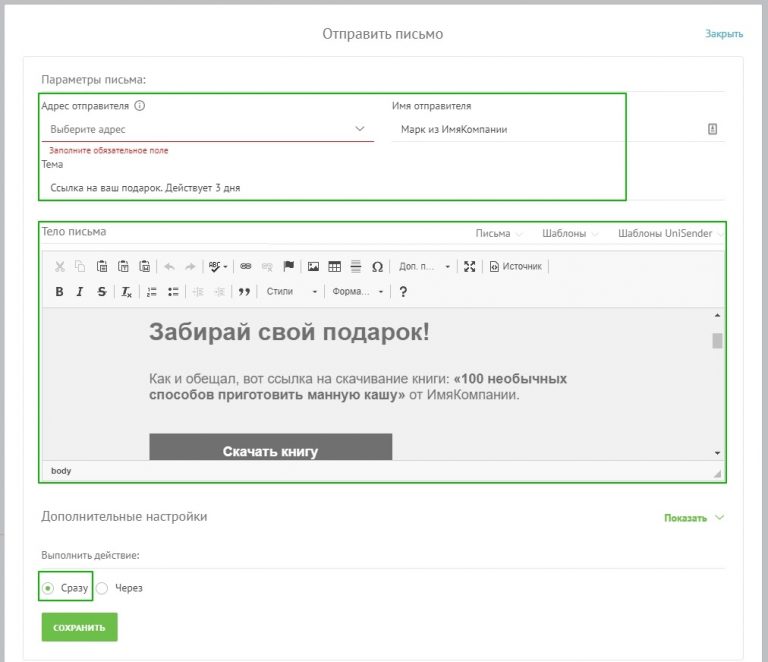Viewport: 768px width, 662px height.
Task: Apply italic formatting in editor toolbar
Action: [x=80, y=292]
